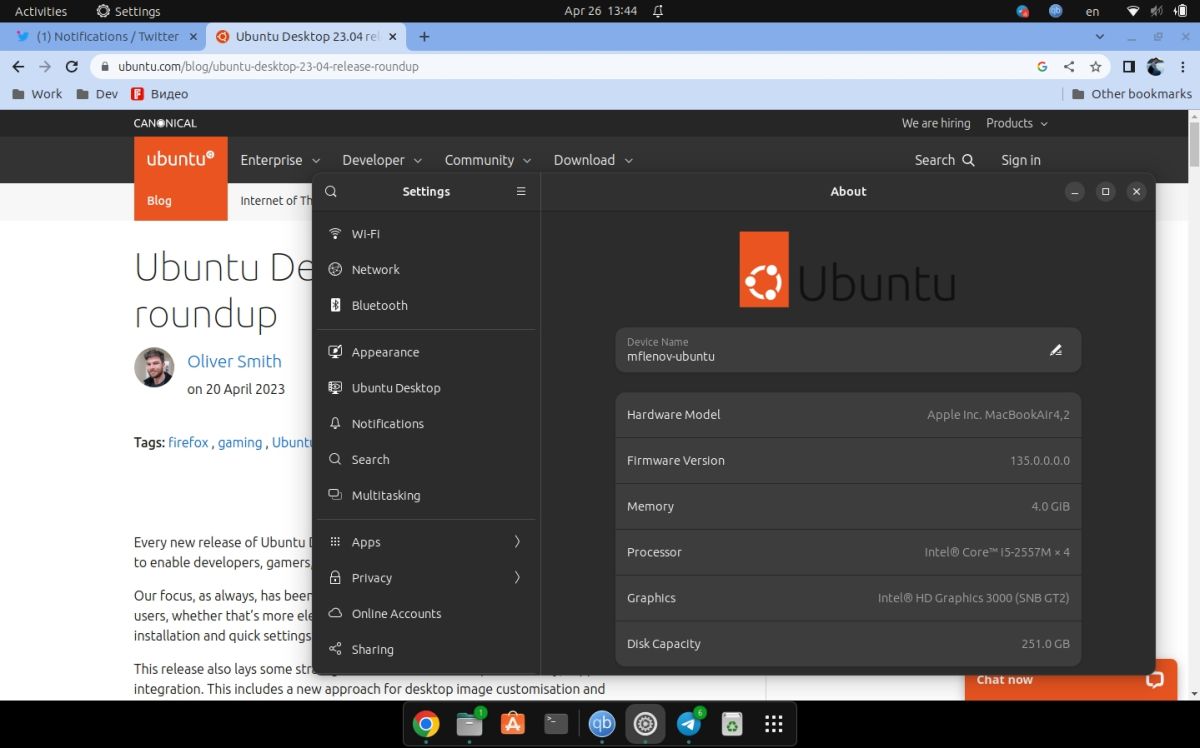Switch to the Twitter Notifications tab
The height and width of the screenshot is (748, 1200).
(x=105, y=36)
